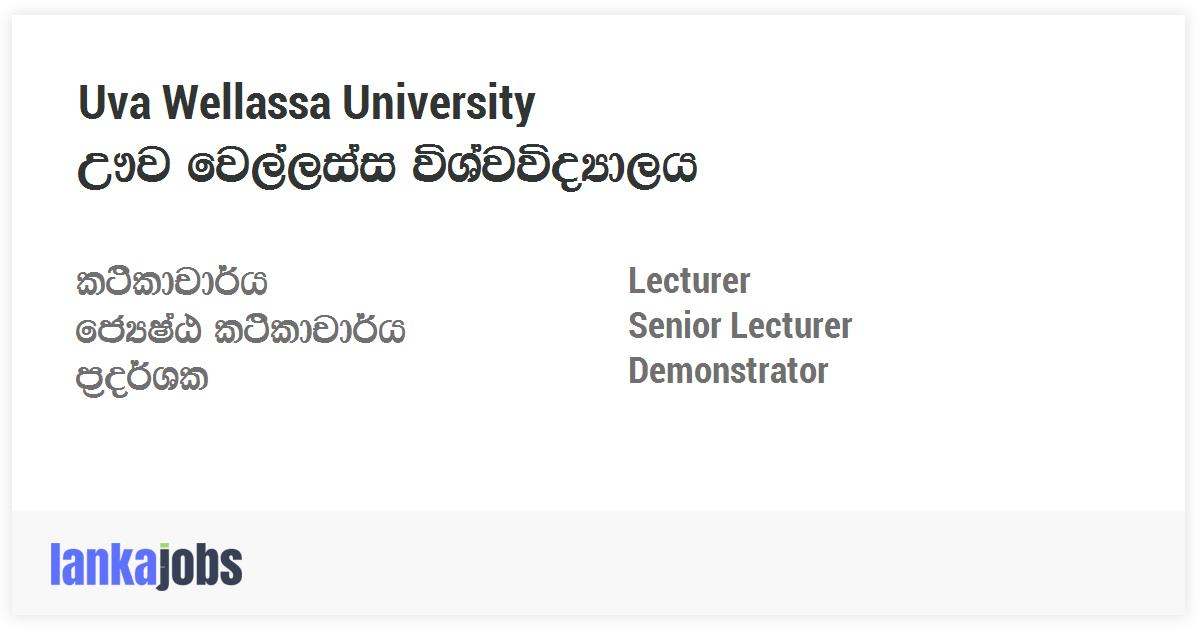1200x630 pixels.
Task: Select the Sinhala heading ඌව වෙල්ලස්ස විශ්වවිද්‍යාලය
Action: click(386, 166)
